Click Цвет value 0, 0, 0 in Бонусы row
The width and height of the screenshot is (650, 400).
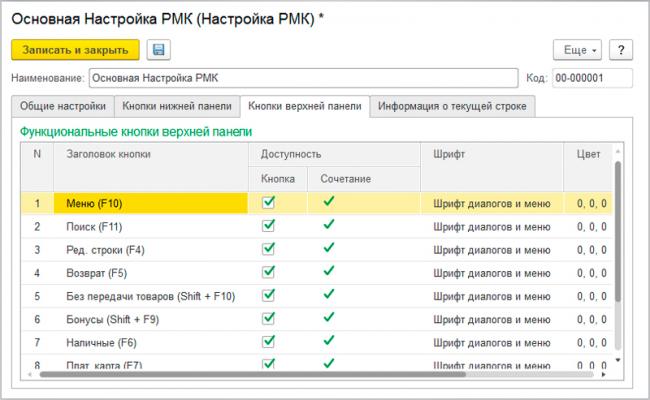coord(592,320)
